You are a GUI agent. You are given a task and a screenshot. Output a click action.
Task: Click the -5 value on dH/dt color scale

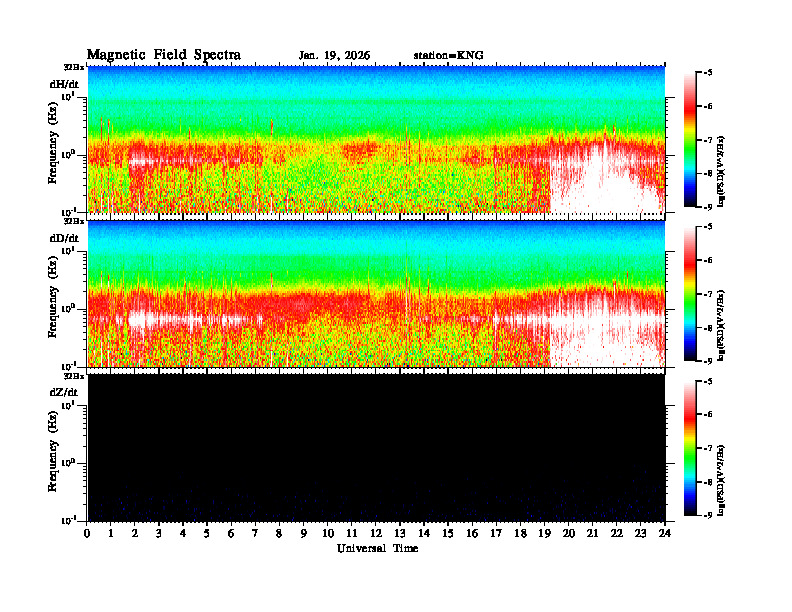[x=708, y=73]
